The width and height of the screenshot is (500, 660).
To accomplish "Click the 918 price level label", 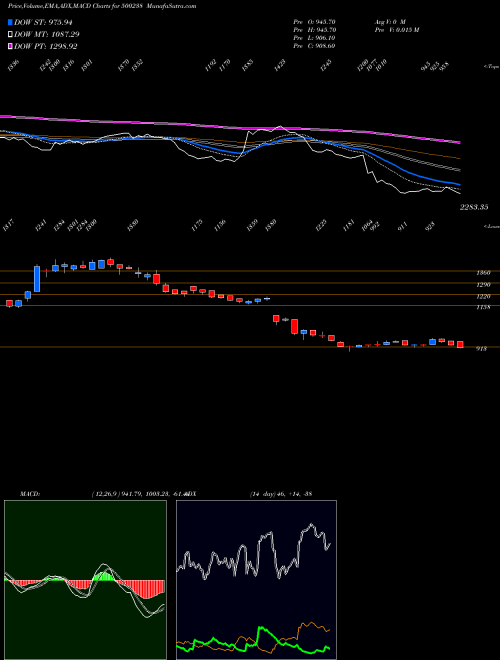I will click(481, 349).
